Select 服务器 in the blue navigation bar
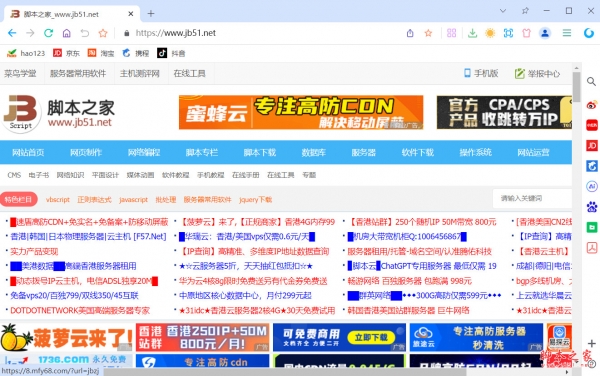Screen dimensions: 600x376 [x=364, y=152]
